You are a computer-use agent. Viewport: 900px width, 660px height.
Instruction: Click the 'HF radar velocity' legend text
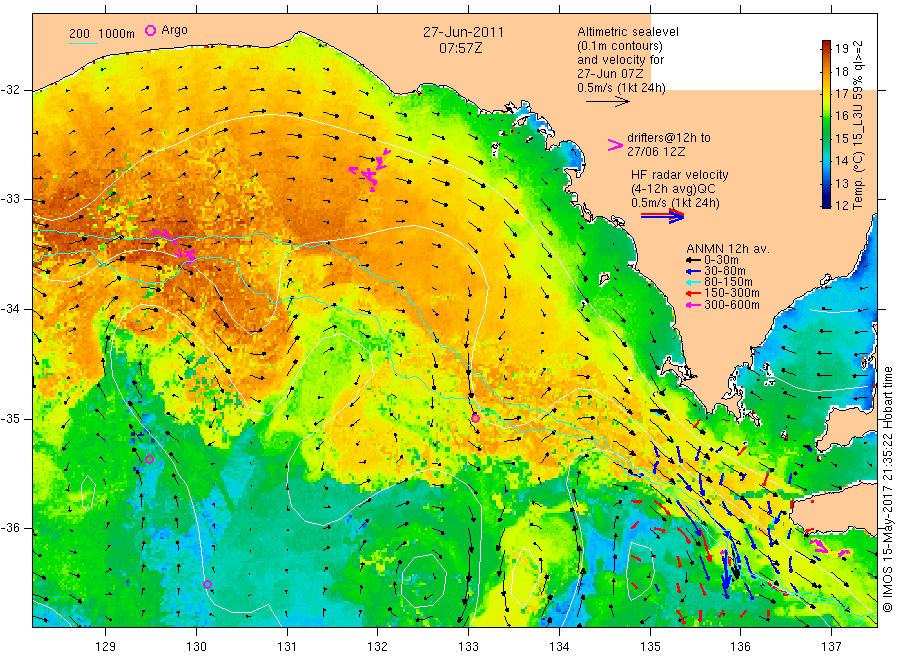click(680, 175)
